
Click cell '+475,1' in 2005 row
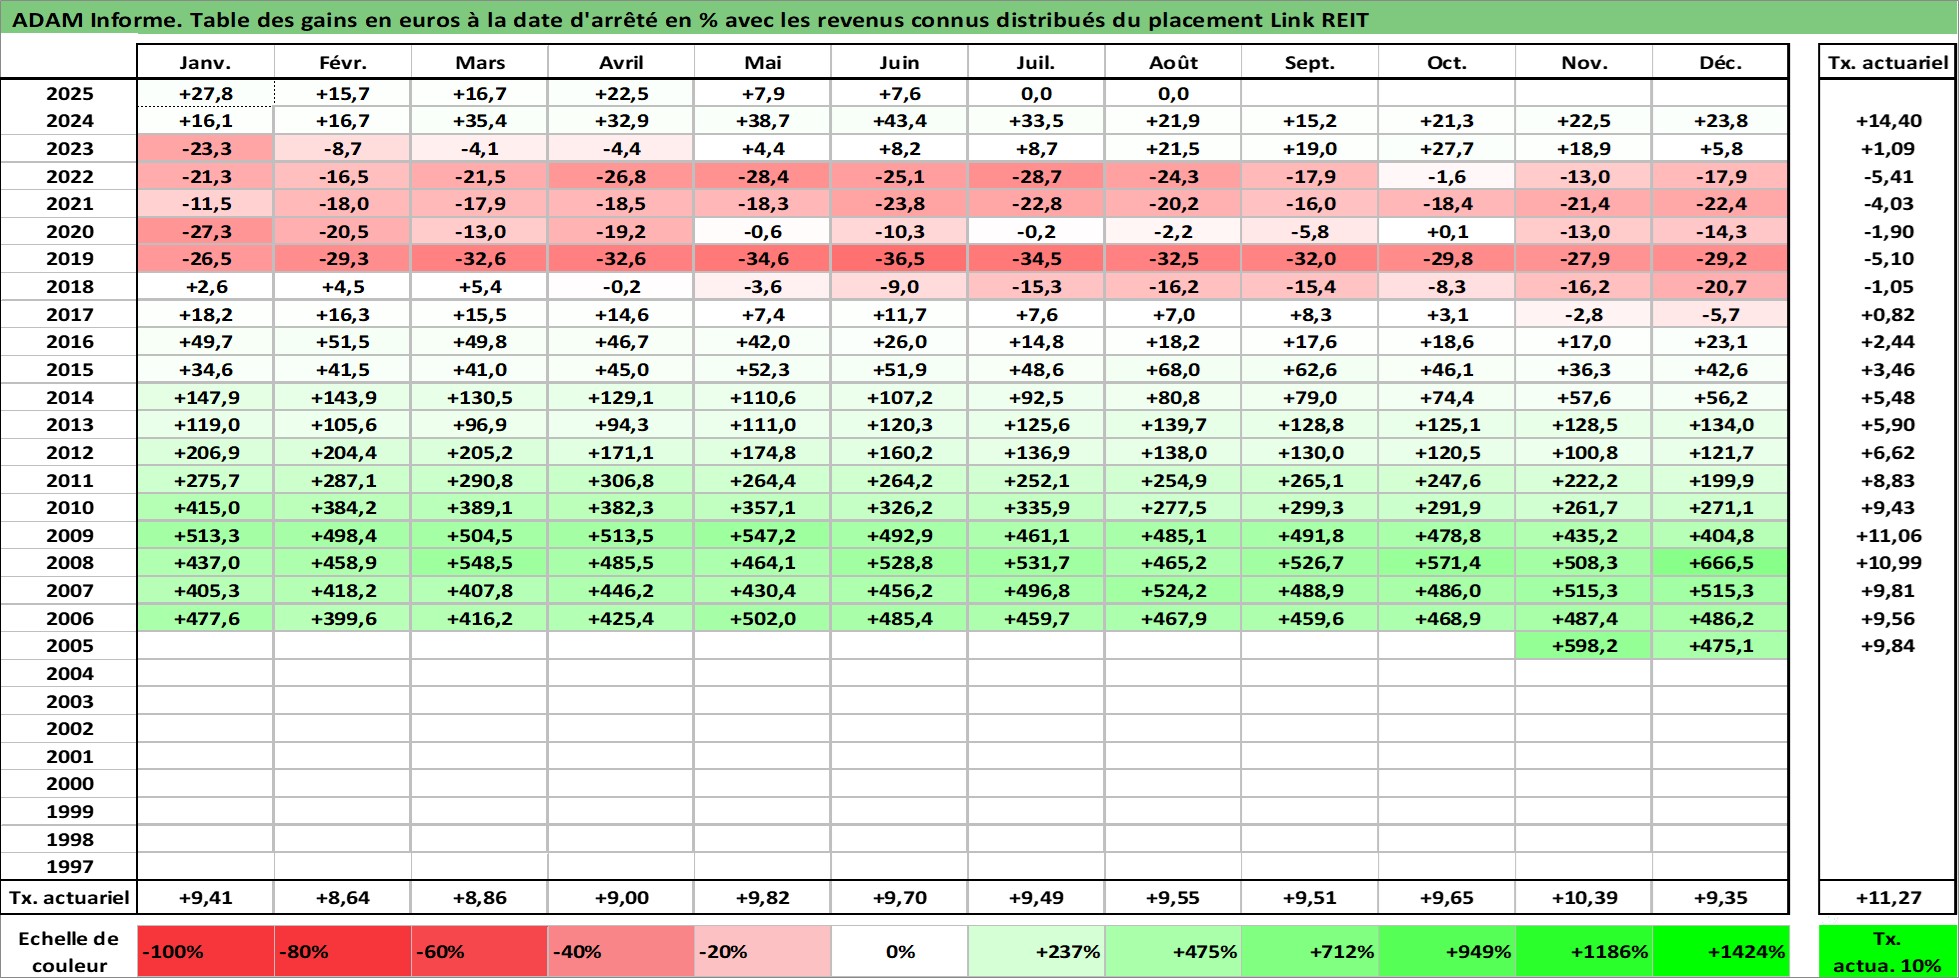pos(1720,645)
